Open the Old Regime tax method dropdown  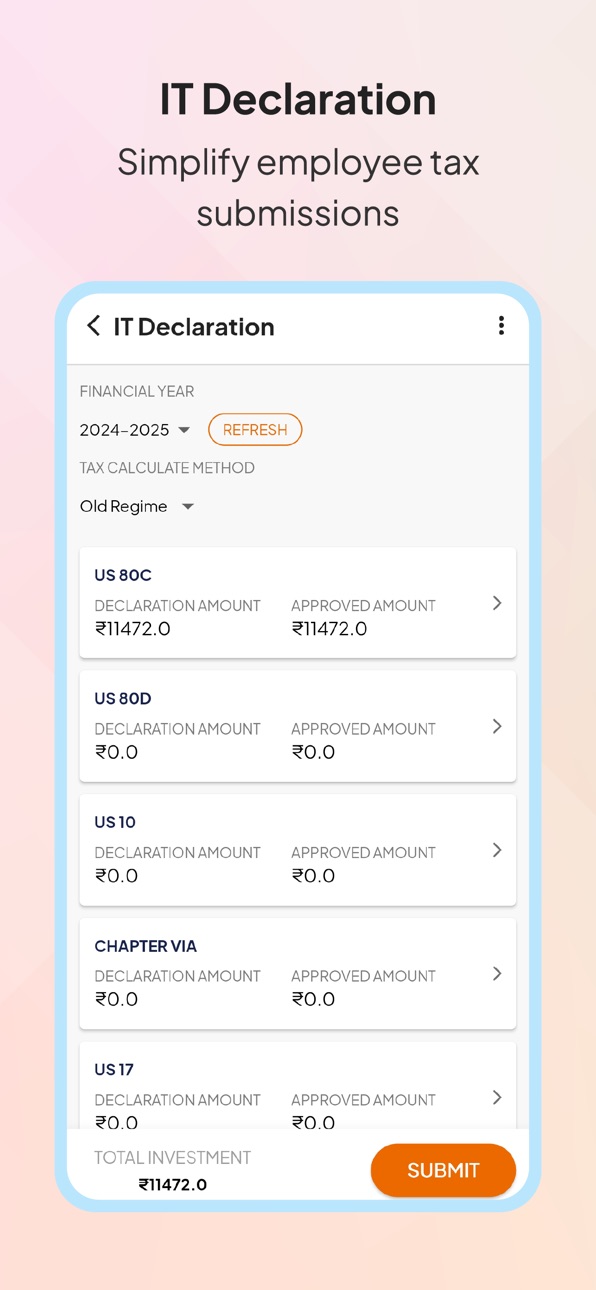(137, 506)
